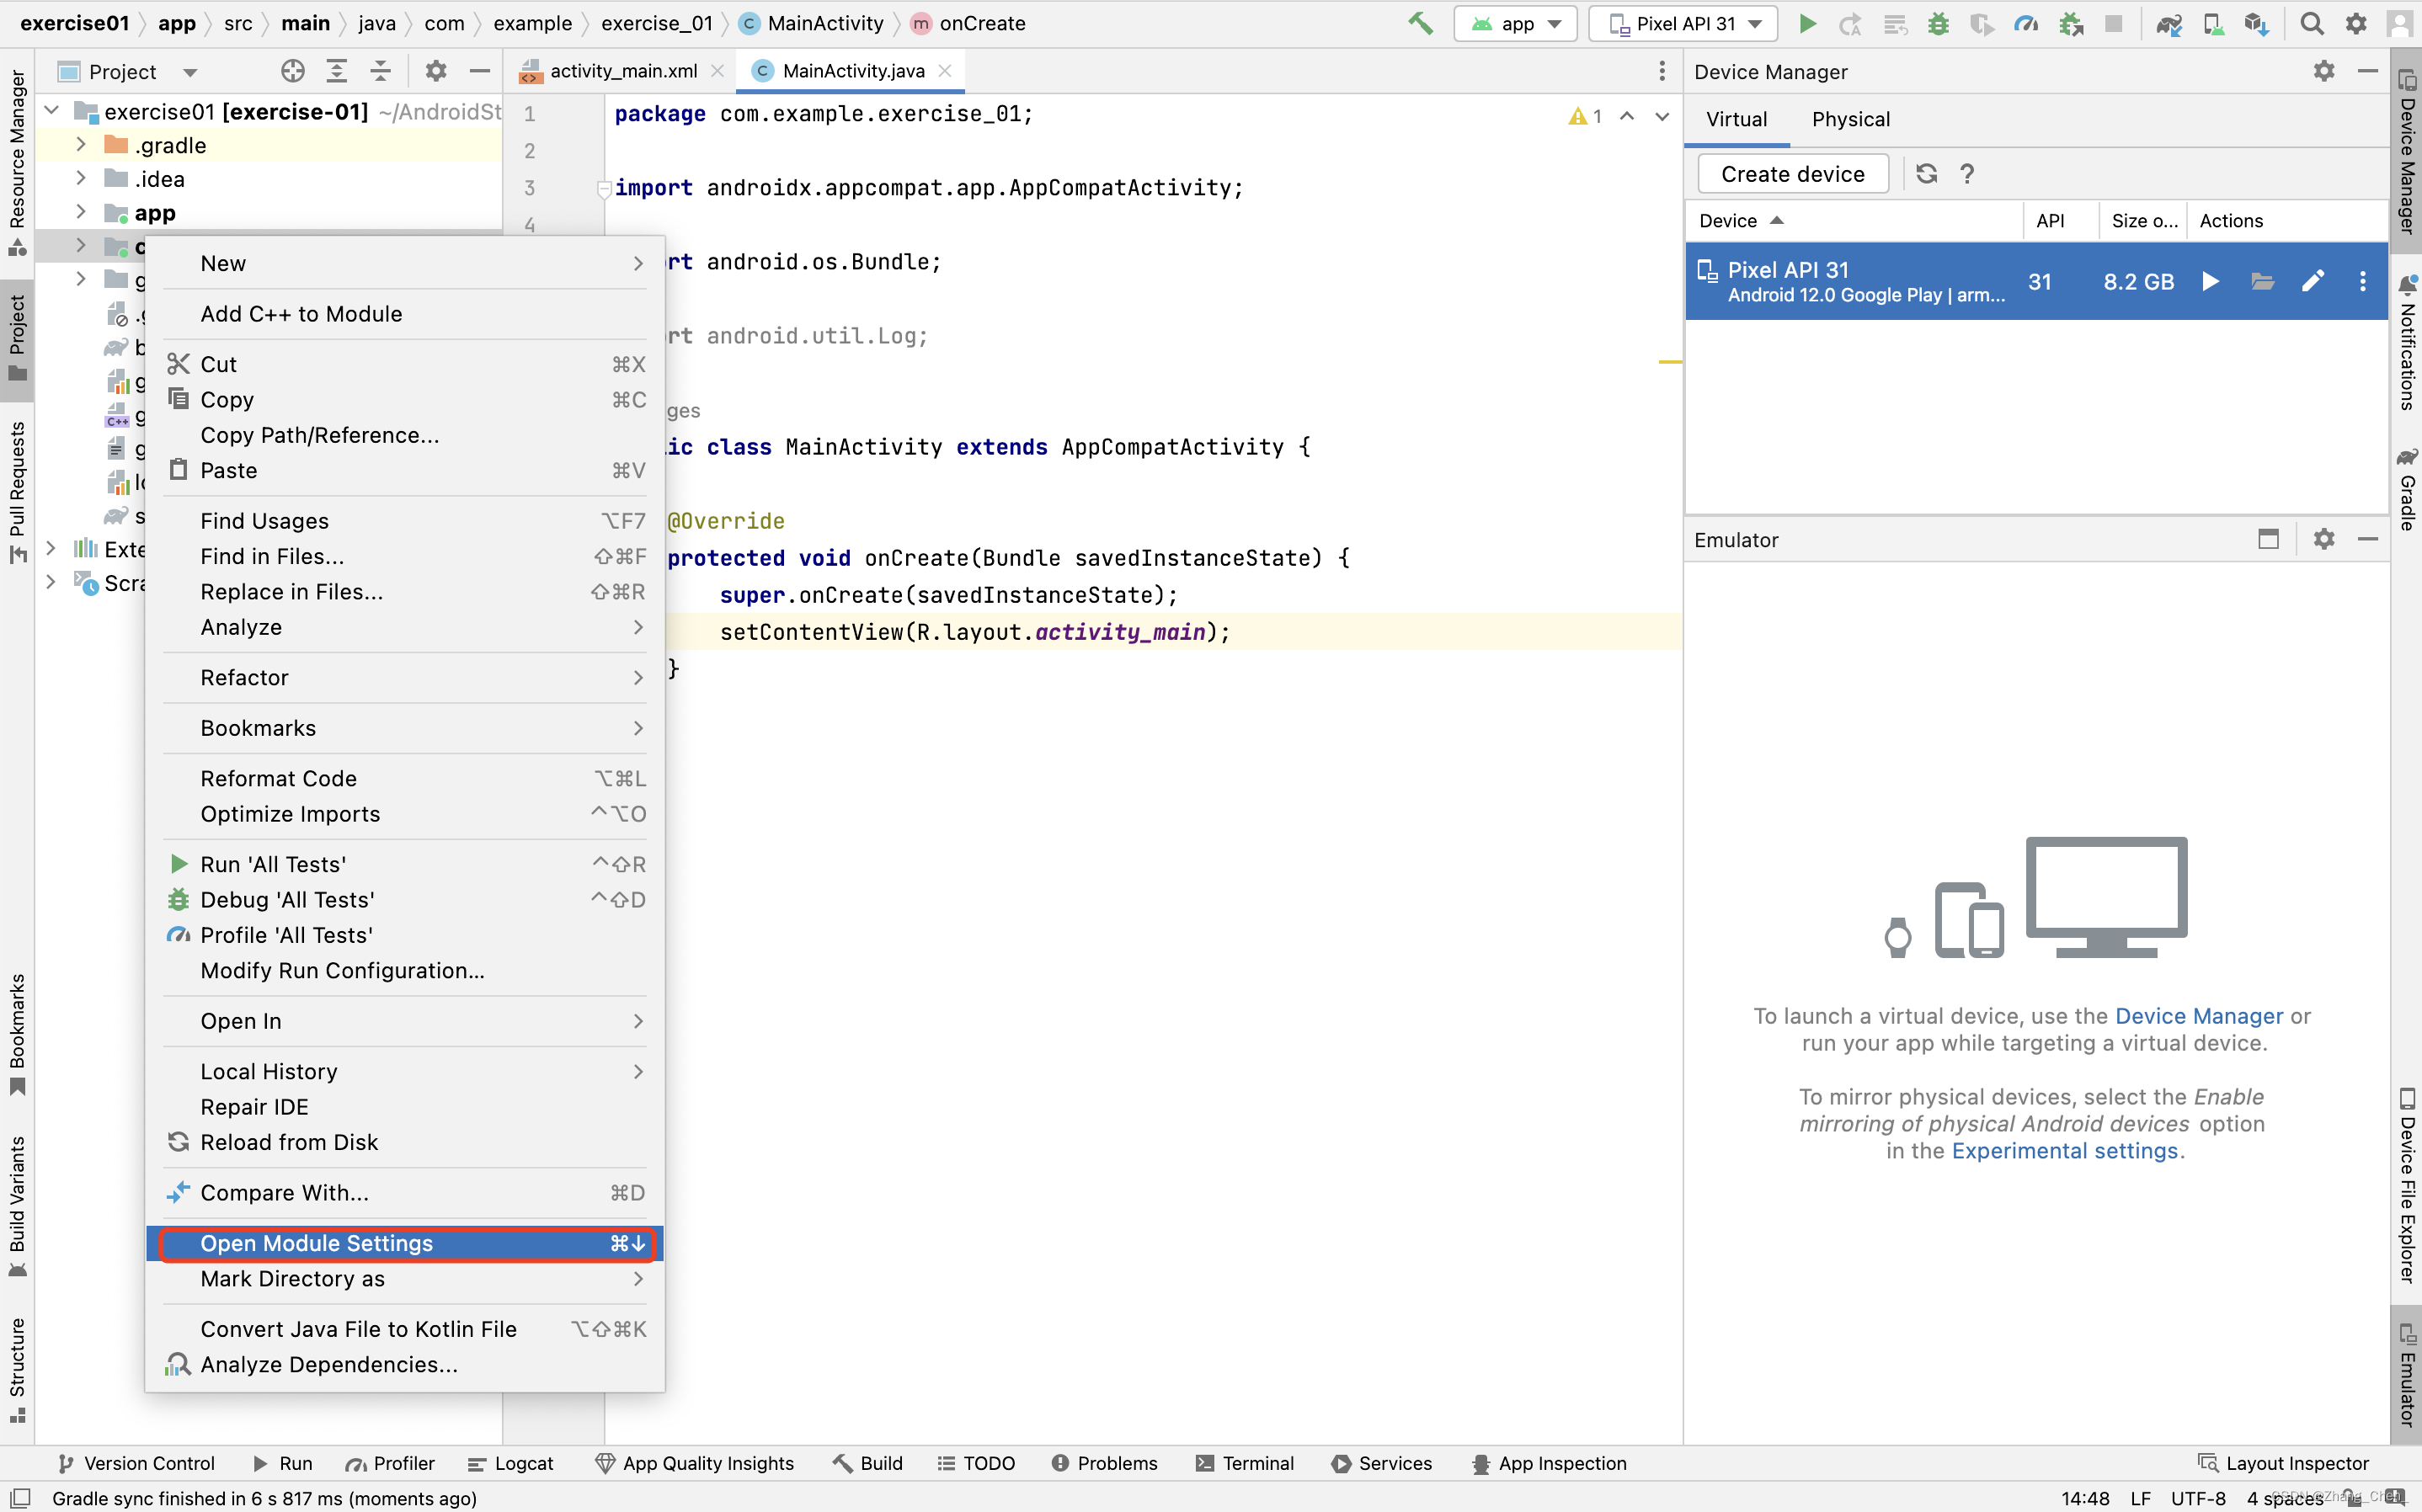Open Device Manager icon in top toolbar

2213,23
